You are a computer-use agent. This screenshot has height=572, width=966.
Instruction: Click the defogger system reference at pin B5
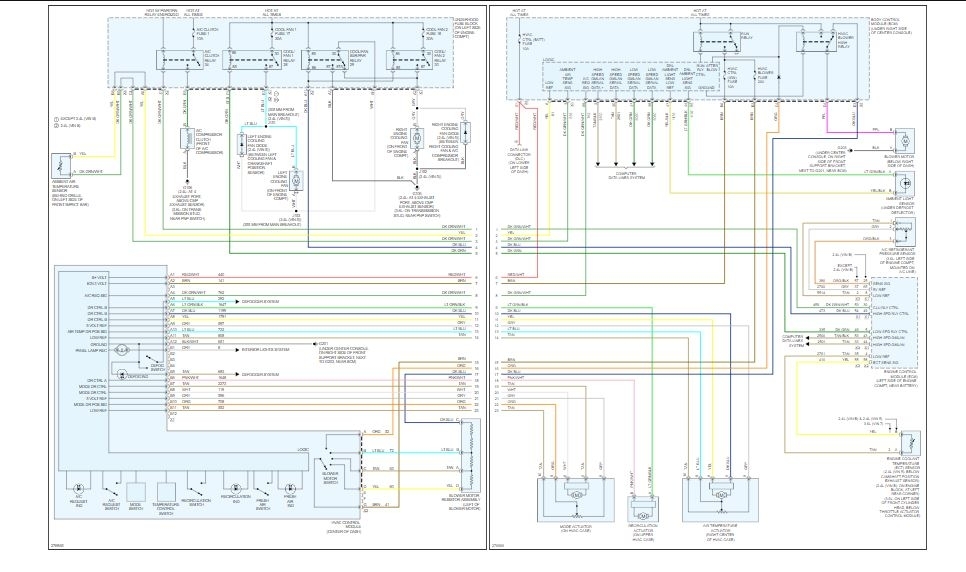click(261, 375)
